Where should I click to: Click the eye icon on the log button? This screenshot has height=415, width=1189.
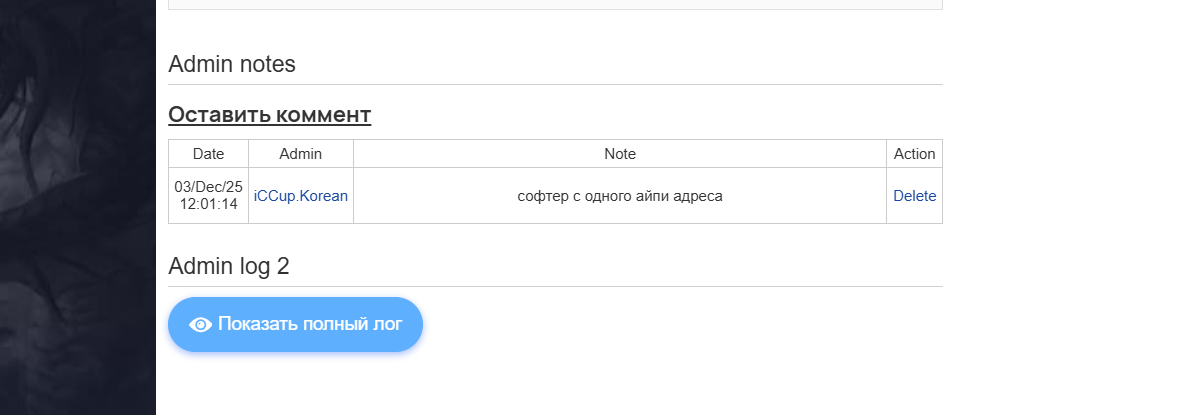pos(200,324)
